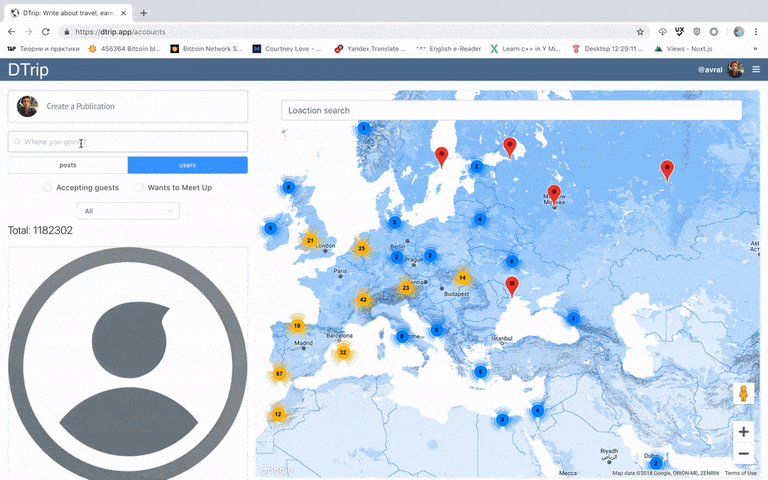This screenshot has width=768, height=480.
Task: Switch to the posts tab
Action: 68,165
